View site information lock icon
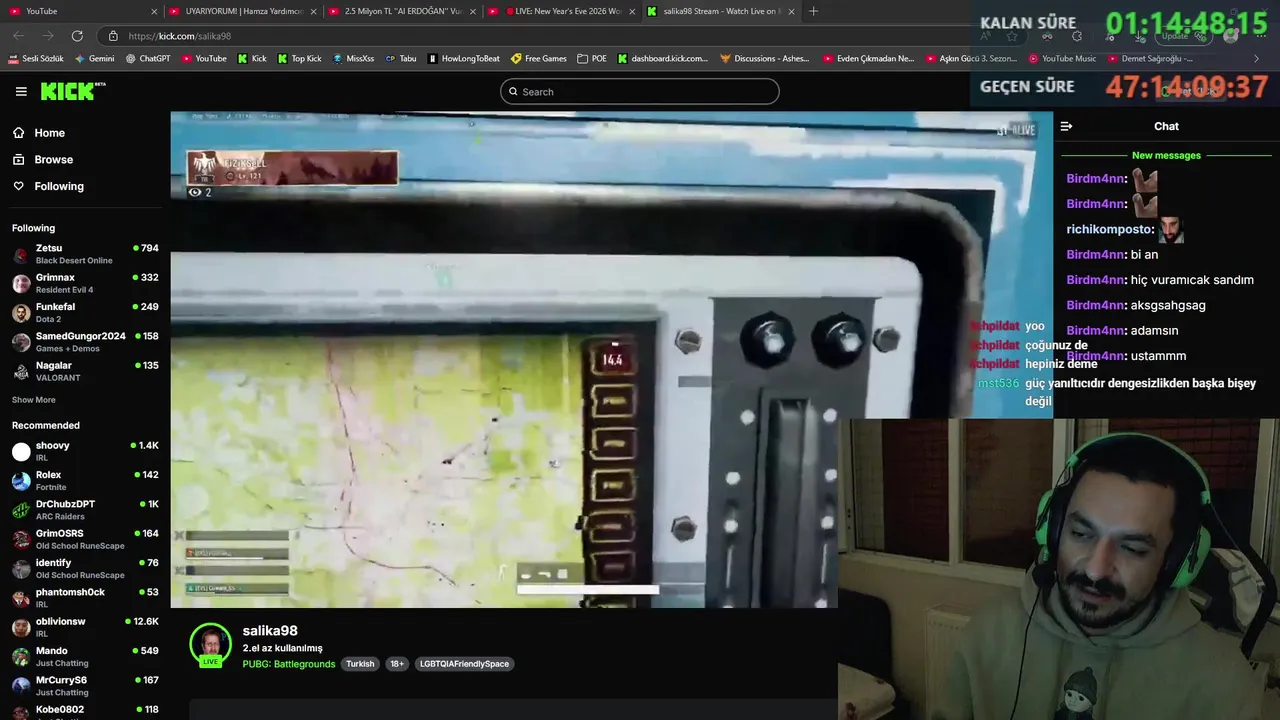This screenshot has width=1280, height=720. 113,36
